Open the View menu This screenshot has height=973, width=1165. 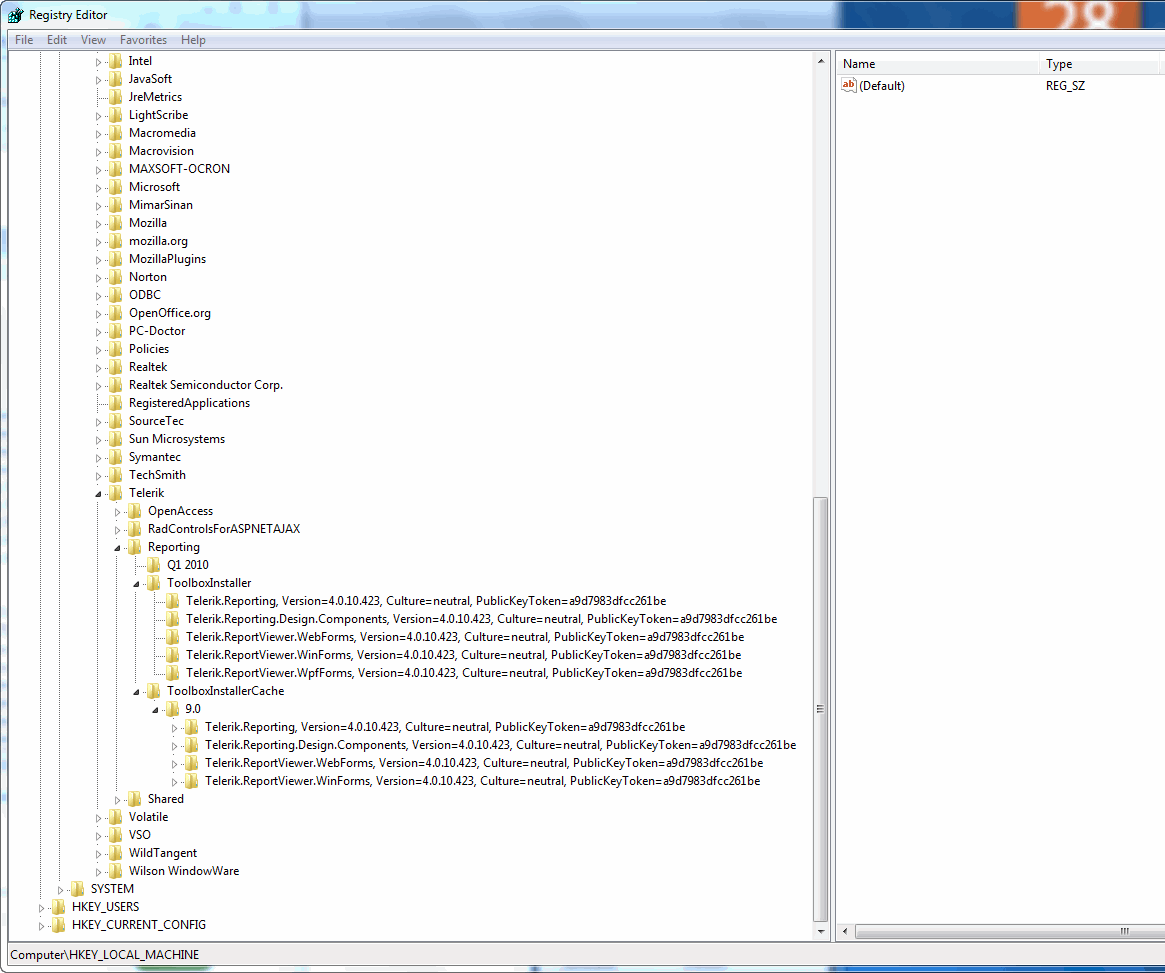click(93, 40)
